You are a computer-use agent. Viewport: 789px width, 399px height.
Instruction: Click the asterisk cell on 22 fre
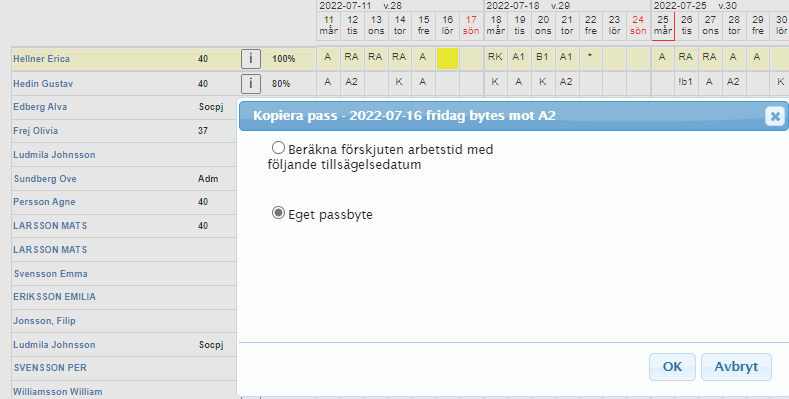coord(590,57)
